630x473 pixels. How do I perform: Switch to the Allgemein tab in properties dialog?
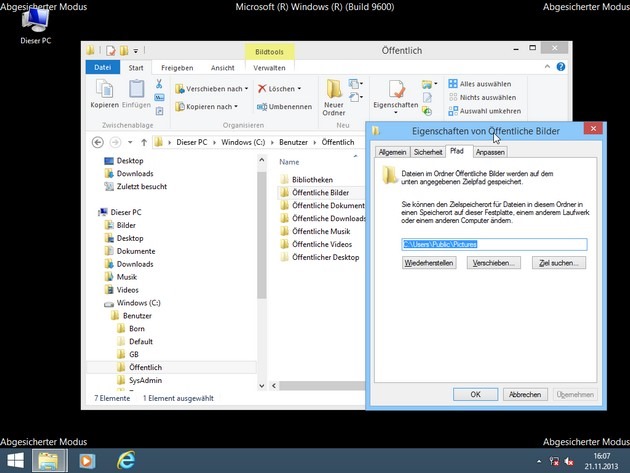pos(392,152)
